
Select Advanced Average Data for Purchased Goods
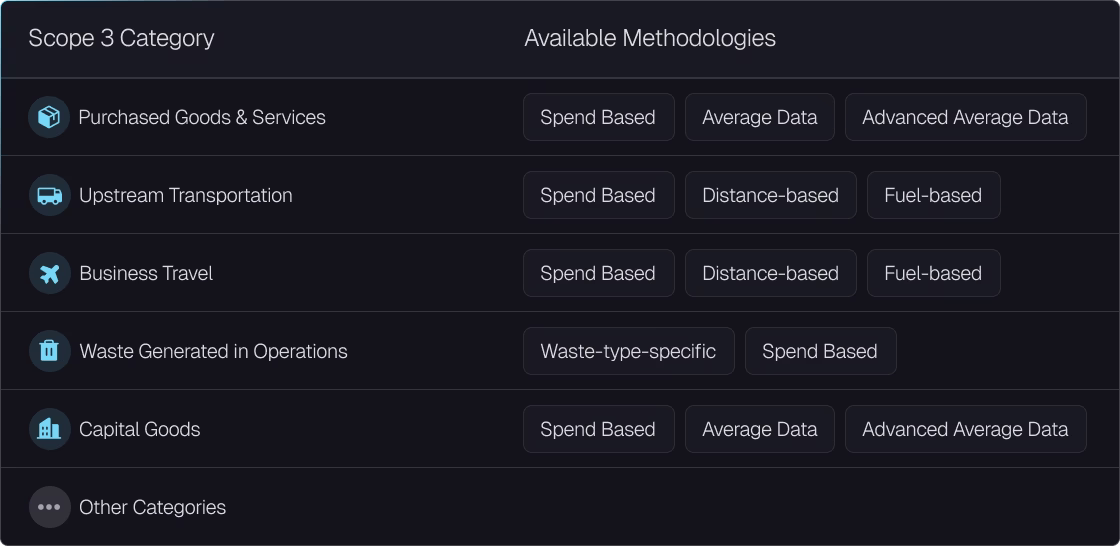coord(966,117)
